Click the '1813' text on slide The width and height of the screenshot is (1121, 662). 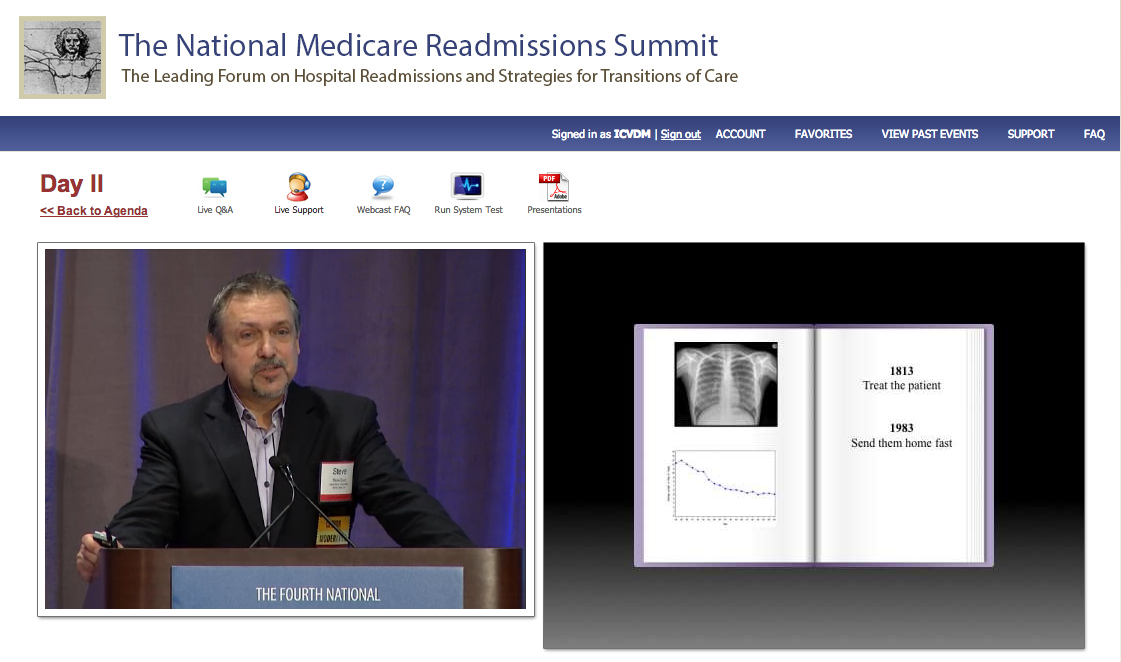tap(902, 370)
